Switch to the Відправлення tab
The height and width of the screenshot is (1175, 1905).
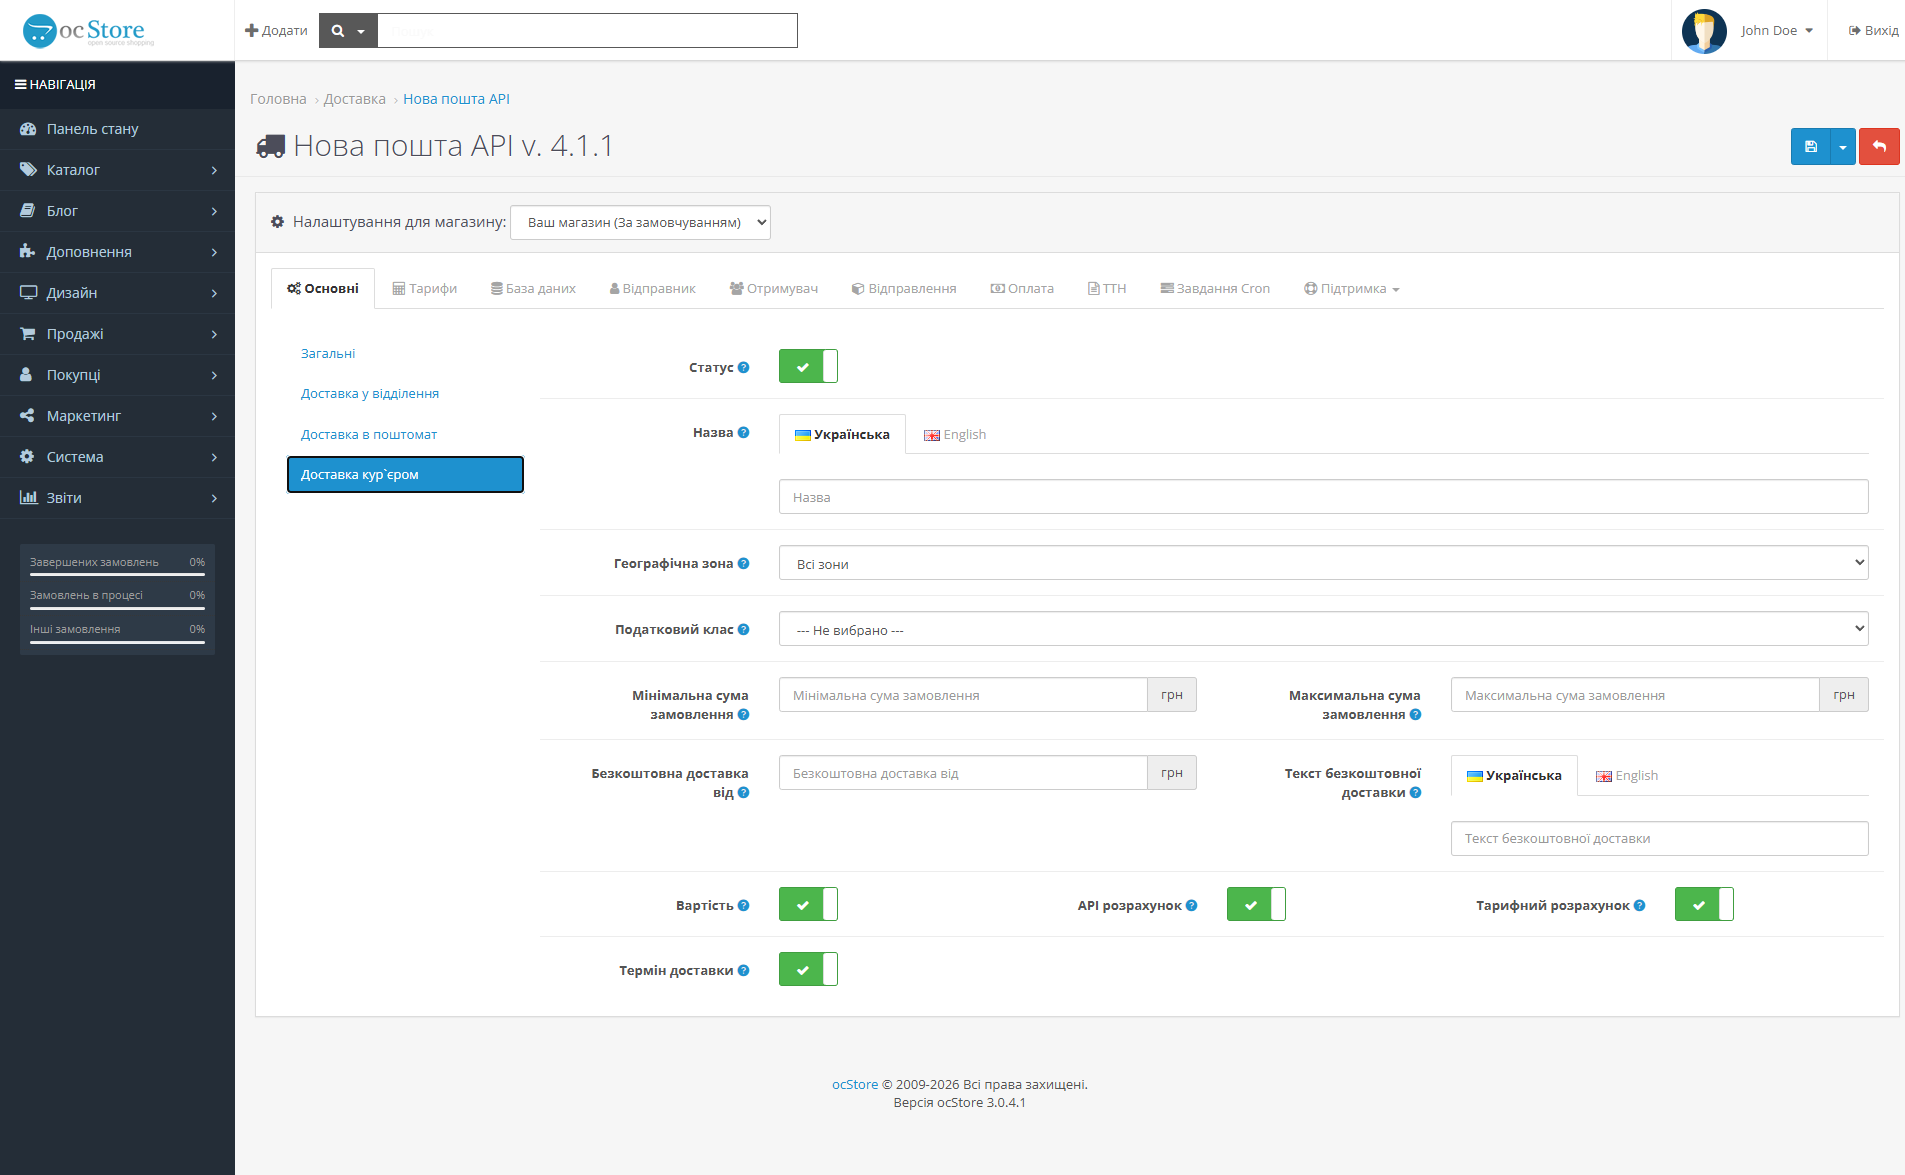coord(904,289)
